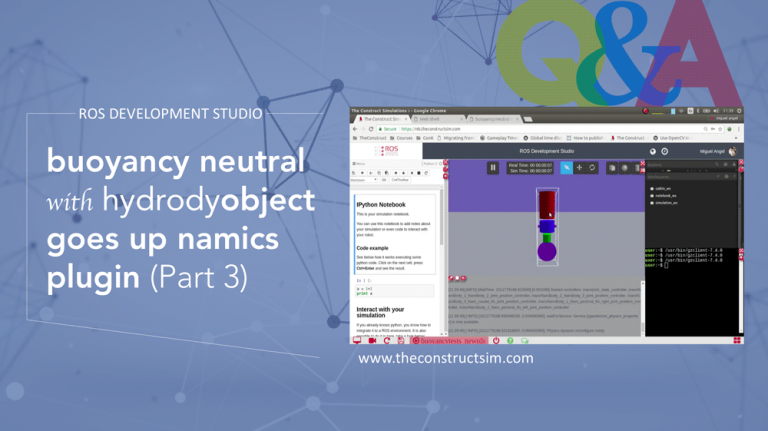Open the Markdown cell type dropdown
768x431 pixels.
click(364, 180)
